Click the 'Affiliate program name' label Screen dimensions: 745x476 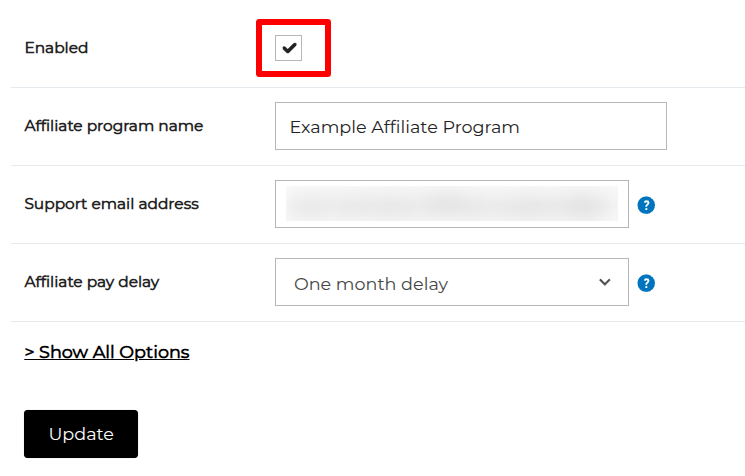pyautogui.click(x=113, y=126)
